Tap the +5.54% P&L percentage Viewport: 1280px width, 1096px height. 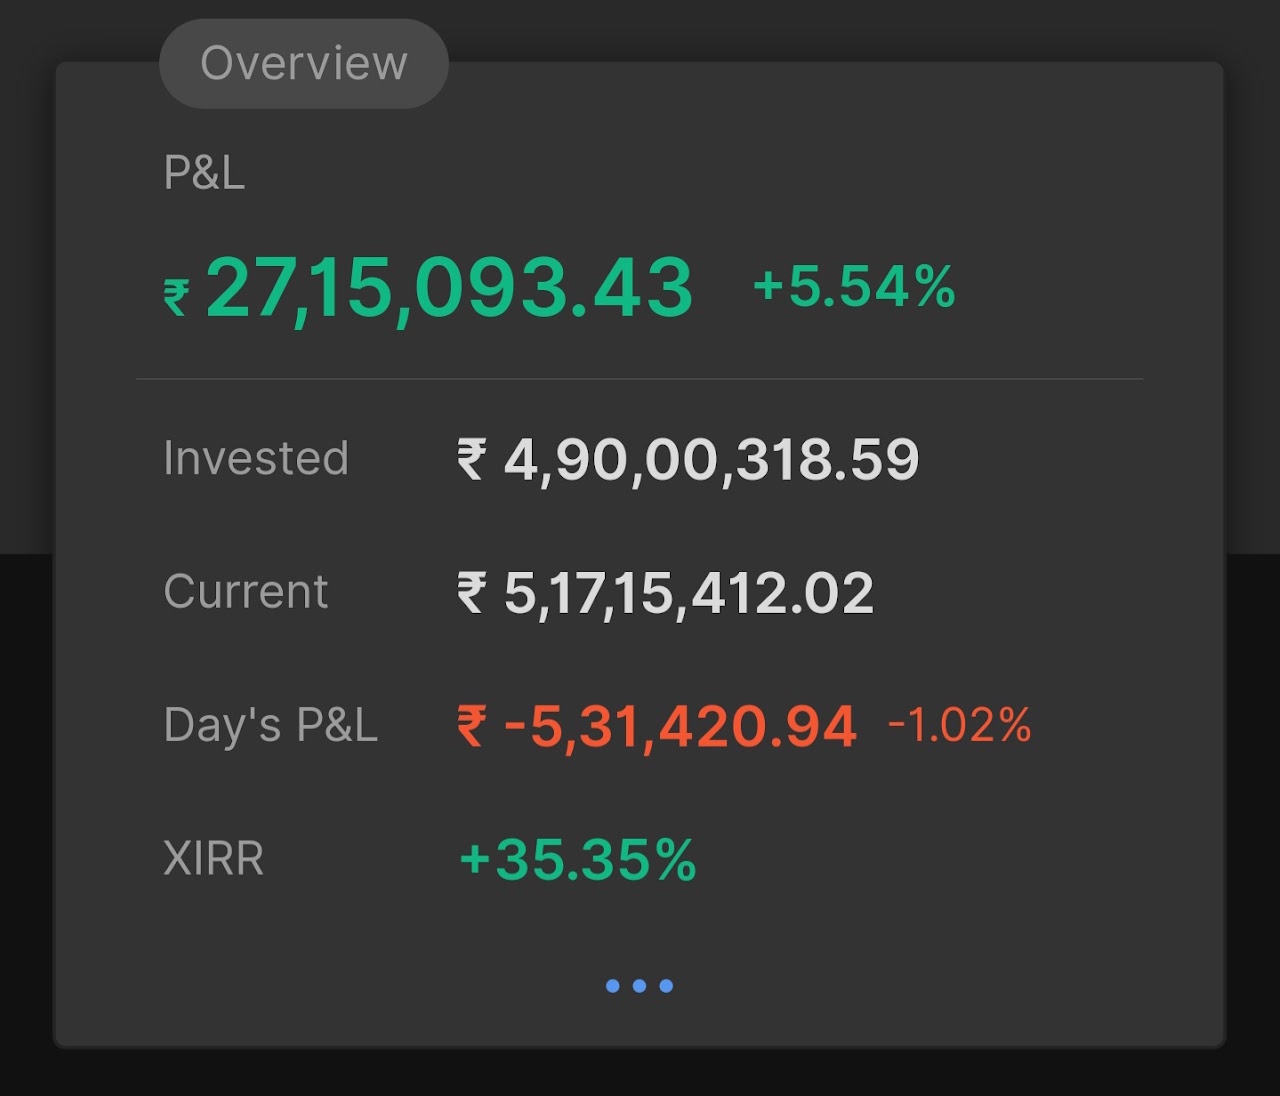click(854, 286)
